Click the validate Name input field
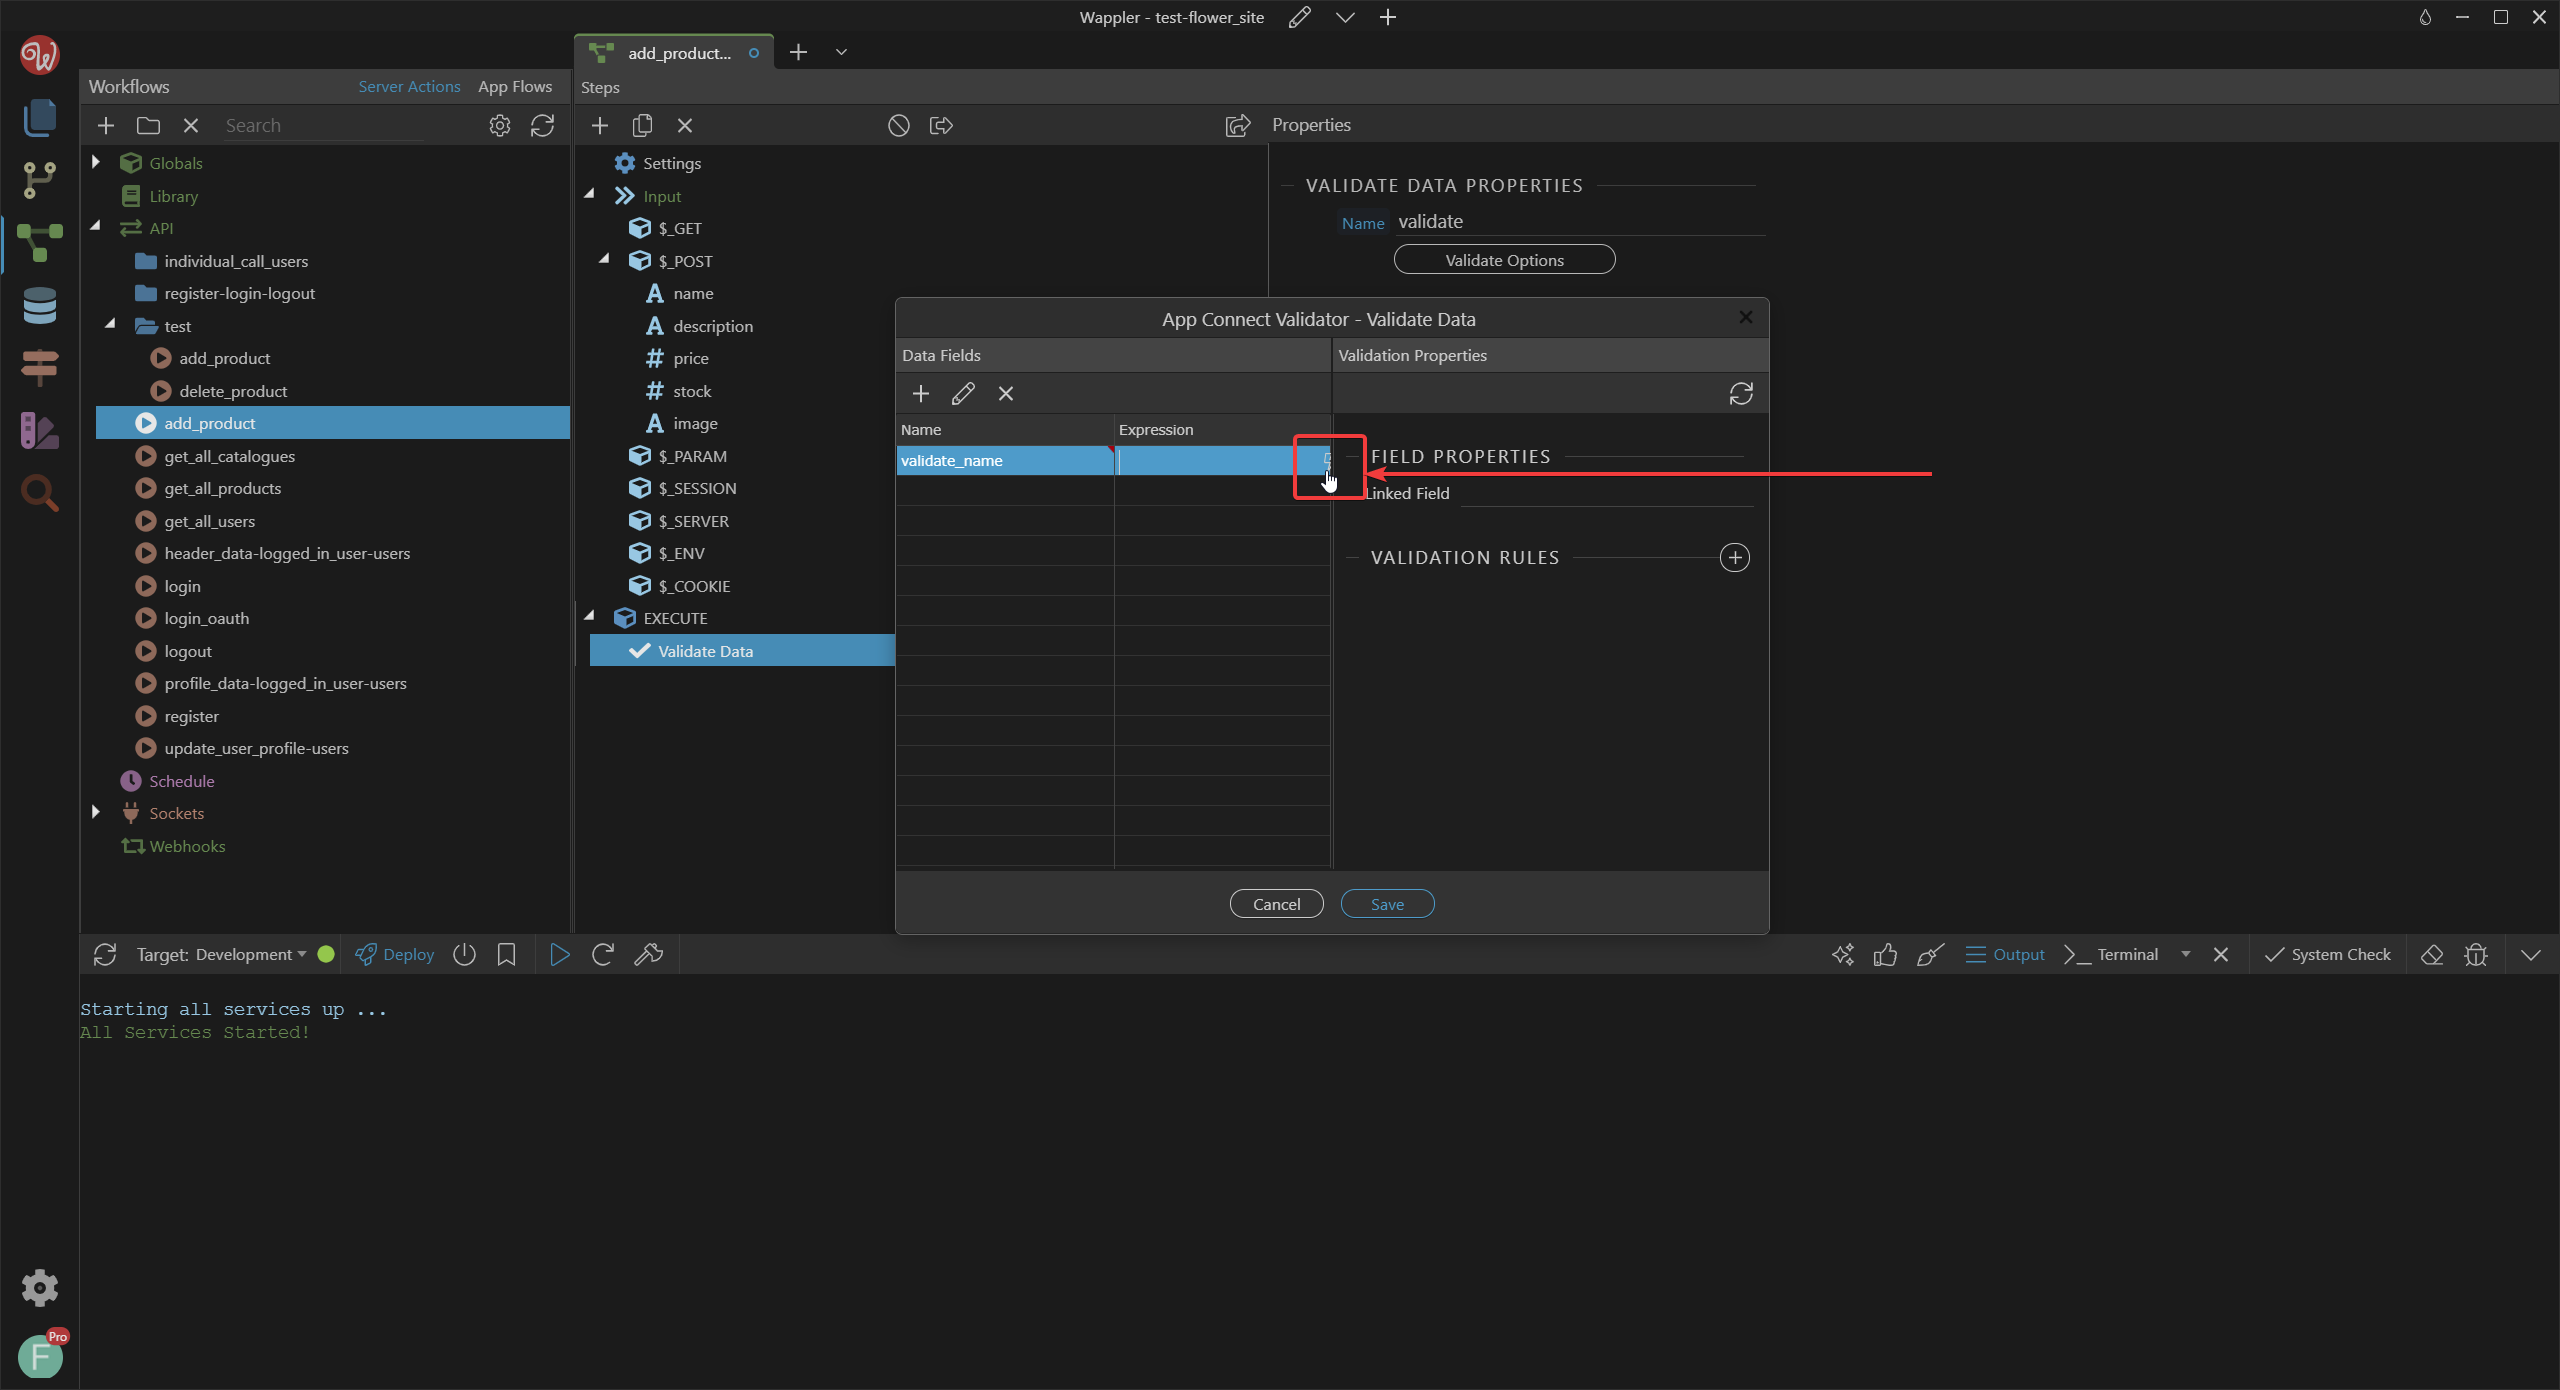 [x=1580, y=222]
